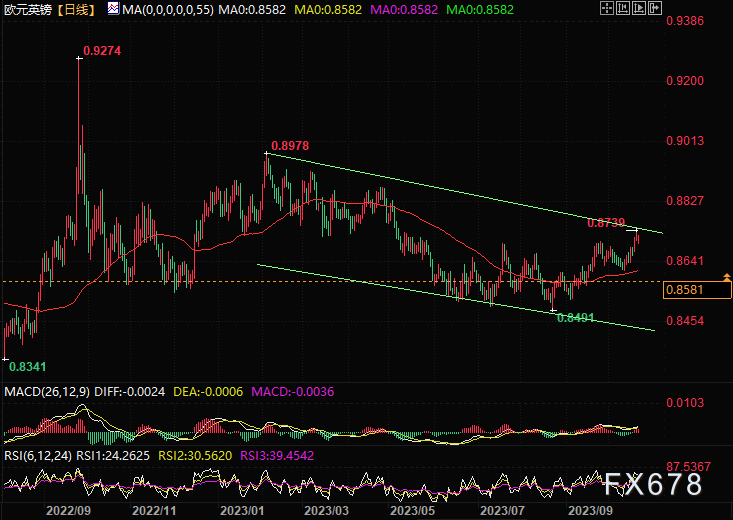Click the green MA0:0.8582 value
The height and width of the screenshot is (520, 733).
pyautogui.click(x=480, y=10)
